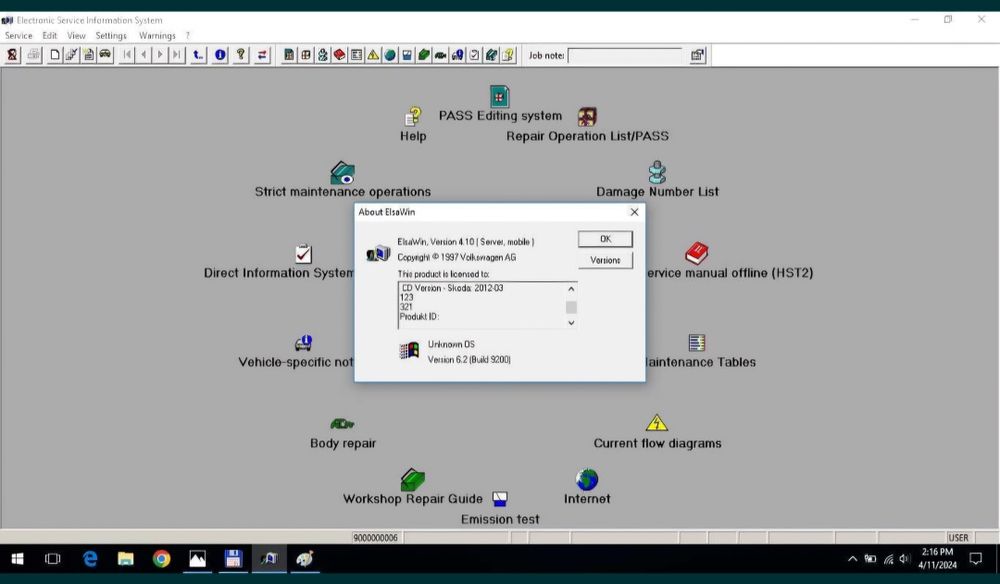Screen dimensions: 1000x584
Task: Confirm About ElsaWin dialog with OK
Action: click(605, 239)
